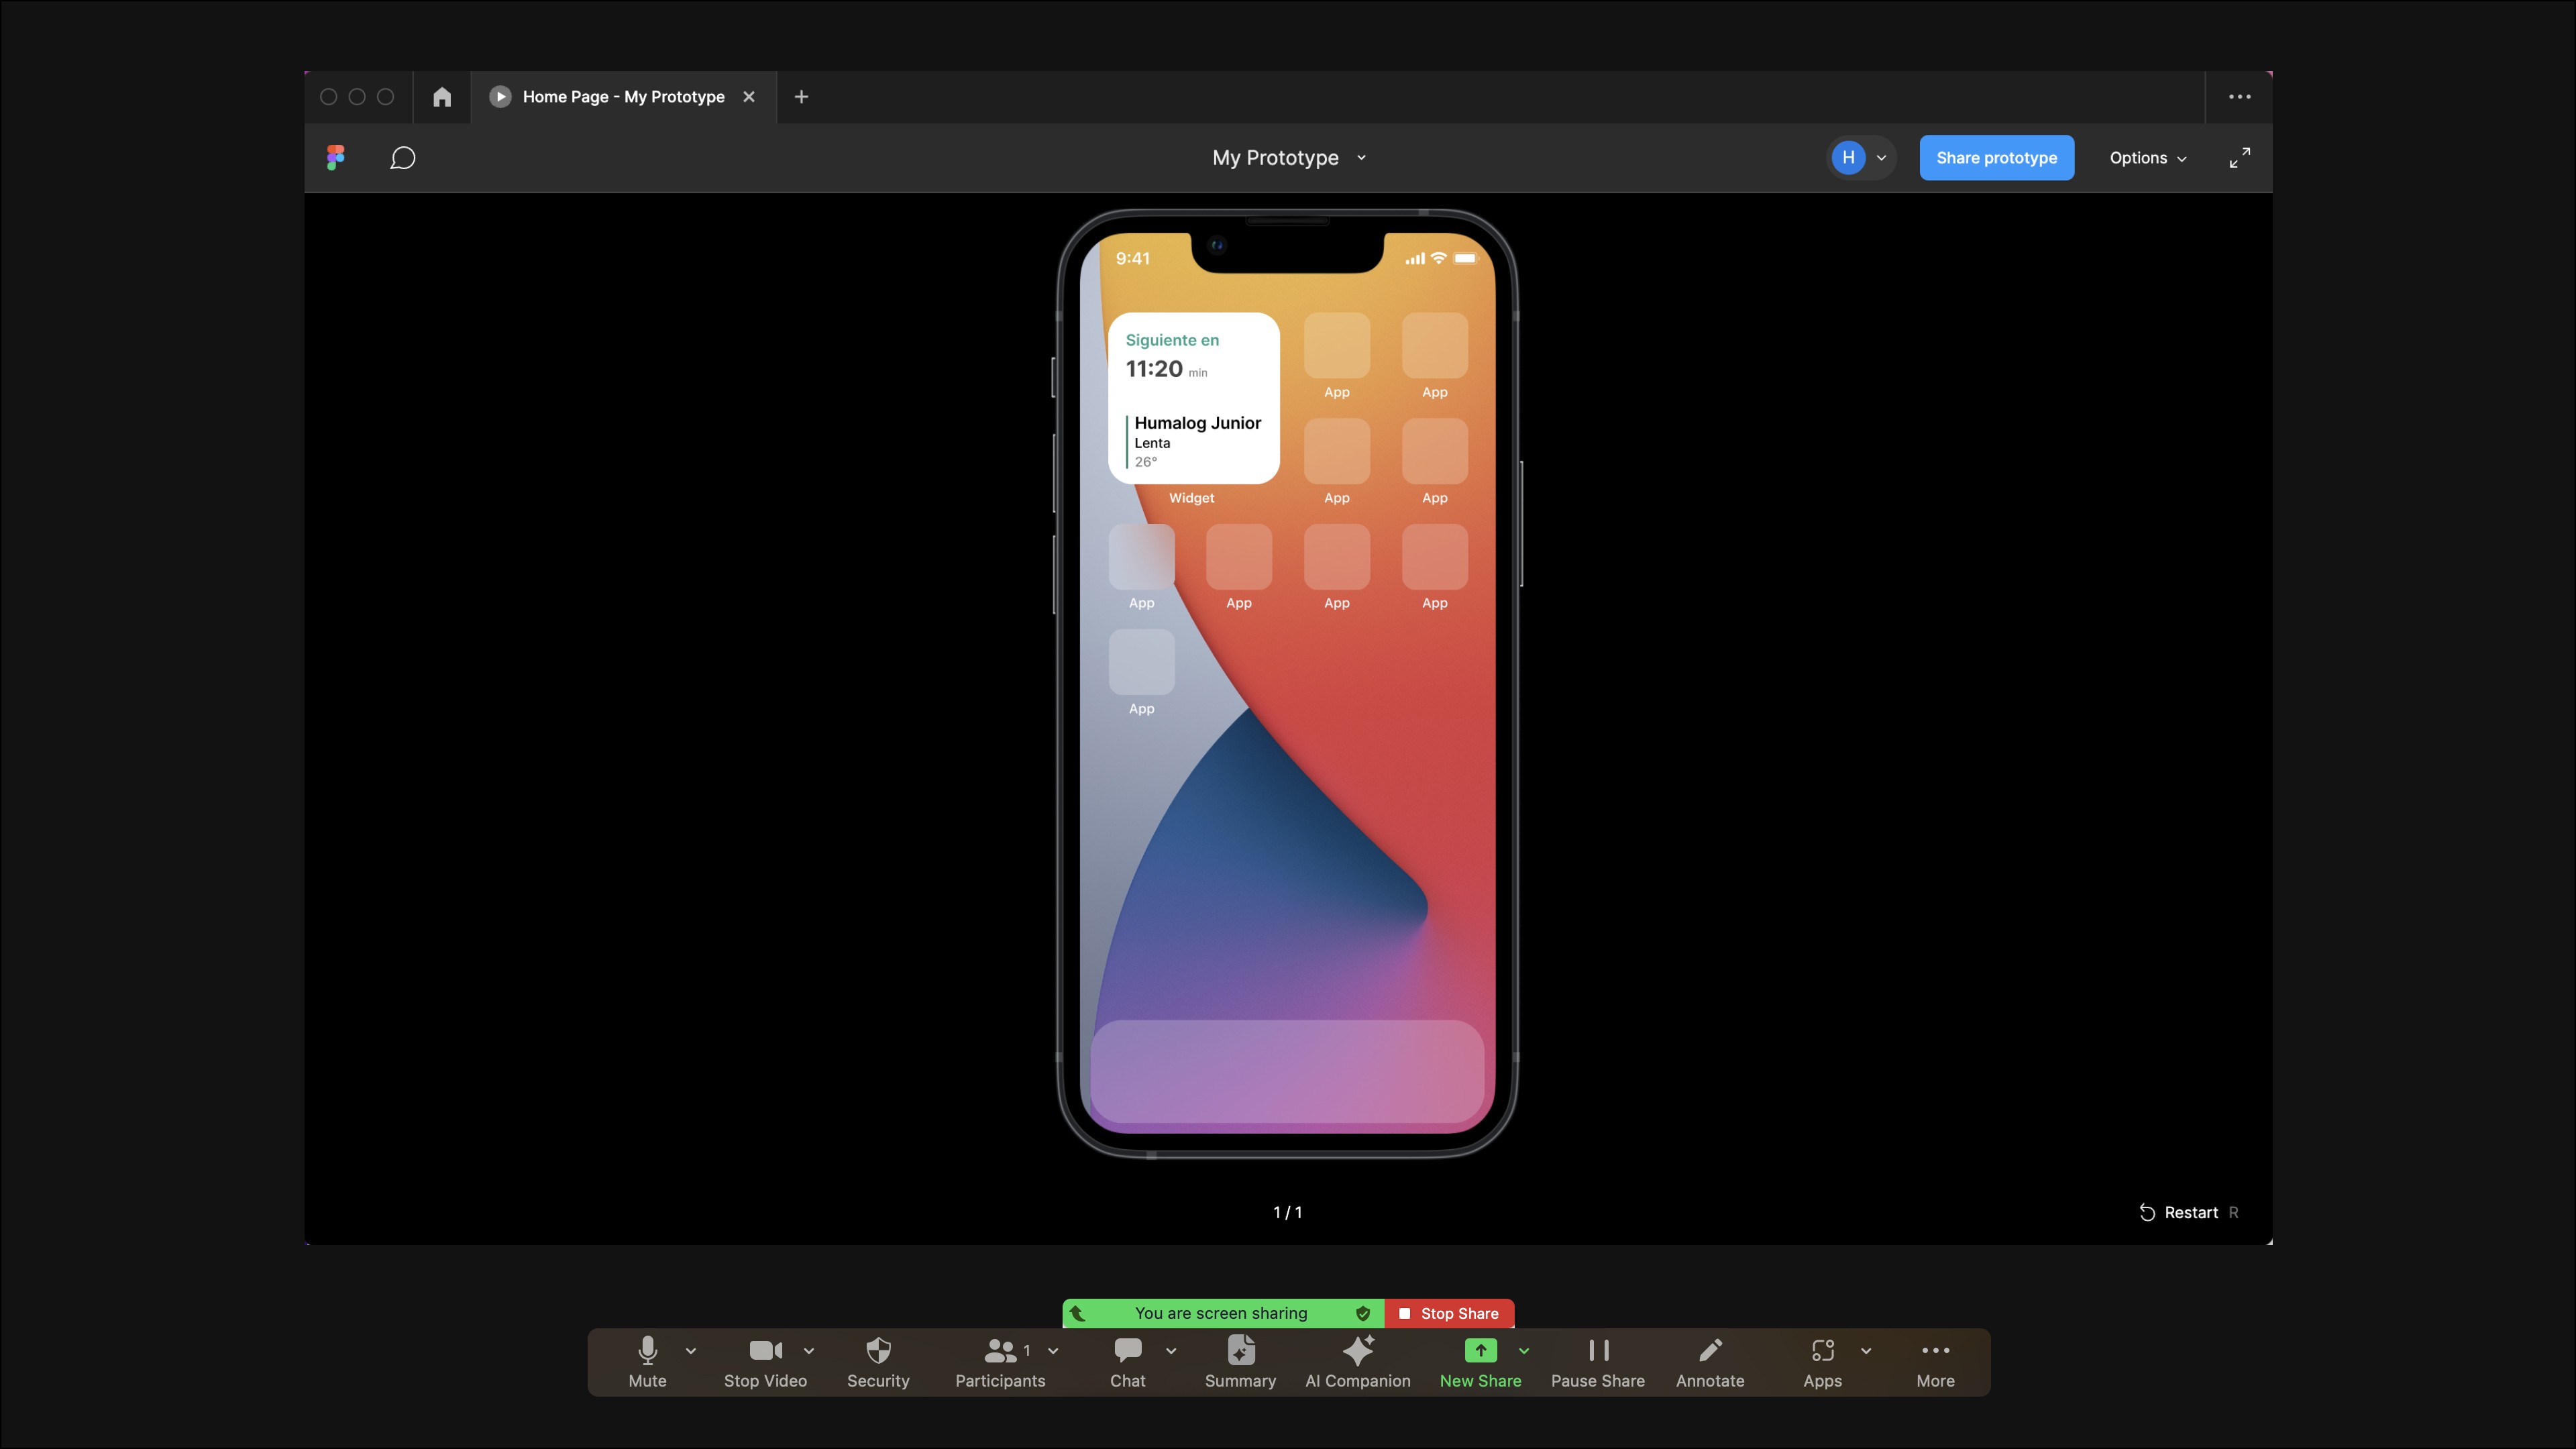Close the Home Page - My Prototype tab

coord(749,97)
